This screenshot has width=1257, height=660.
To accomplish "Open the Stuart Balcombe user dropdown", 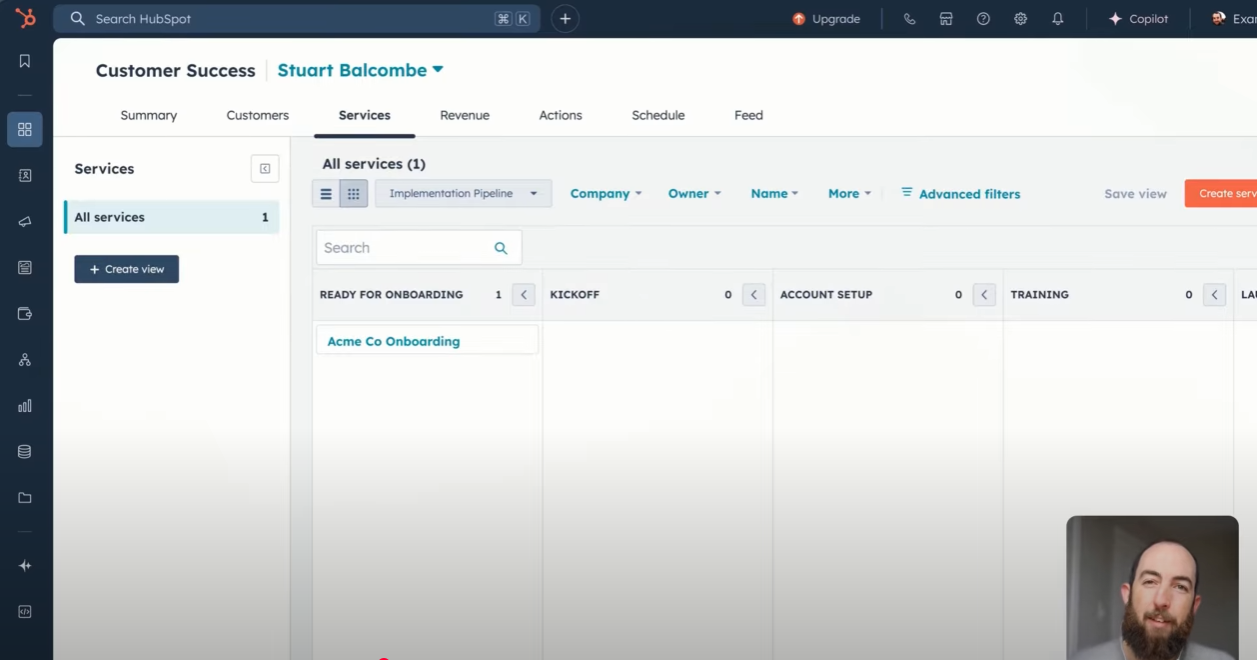I will coord(360,70).
